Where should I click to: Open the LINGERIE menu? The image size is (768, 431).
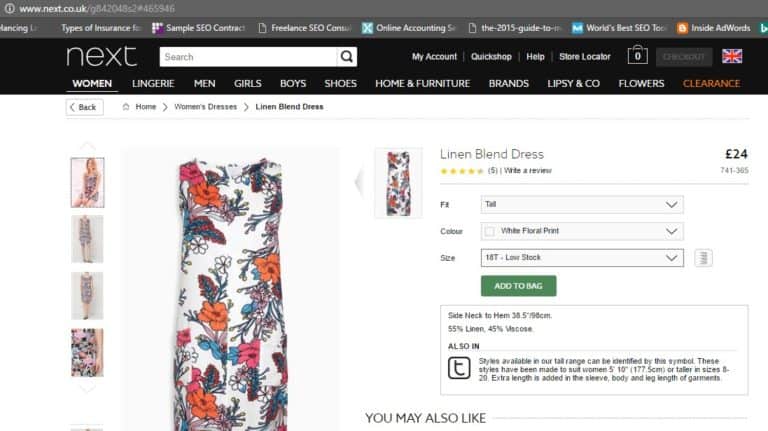click(x=153, y=83)
